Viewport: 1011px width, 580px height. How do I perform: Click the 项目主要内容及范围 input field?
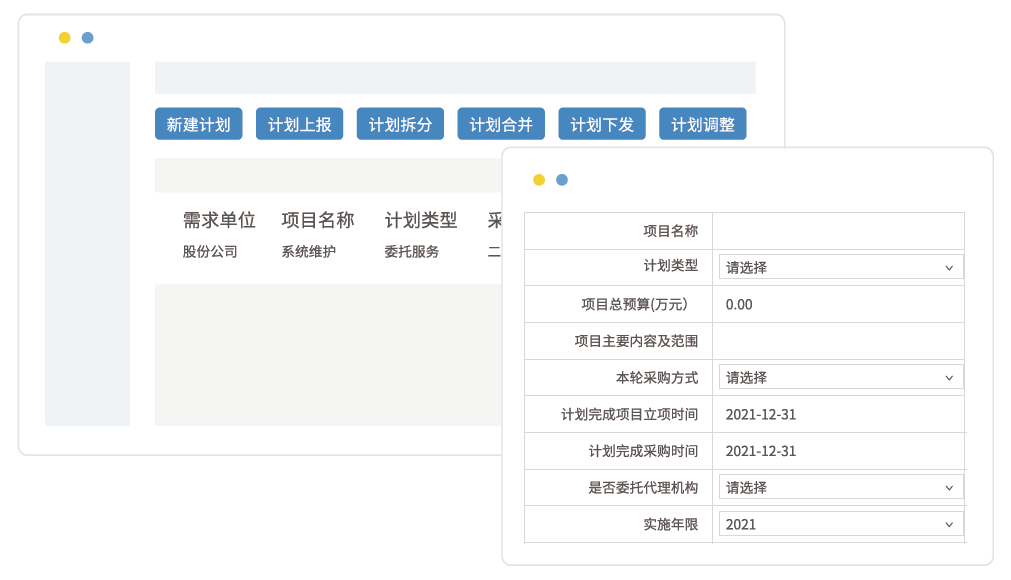838,341
